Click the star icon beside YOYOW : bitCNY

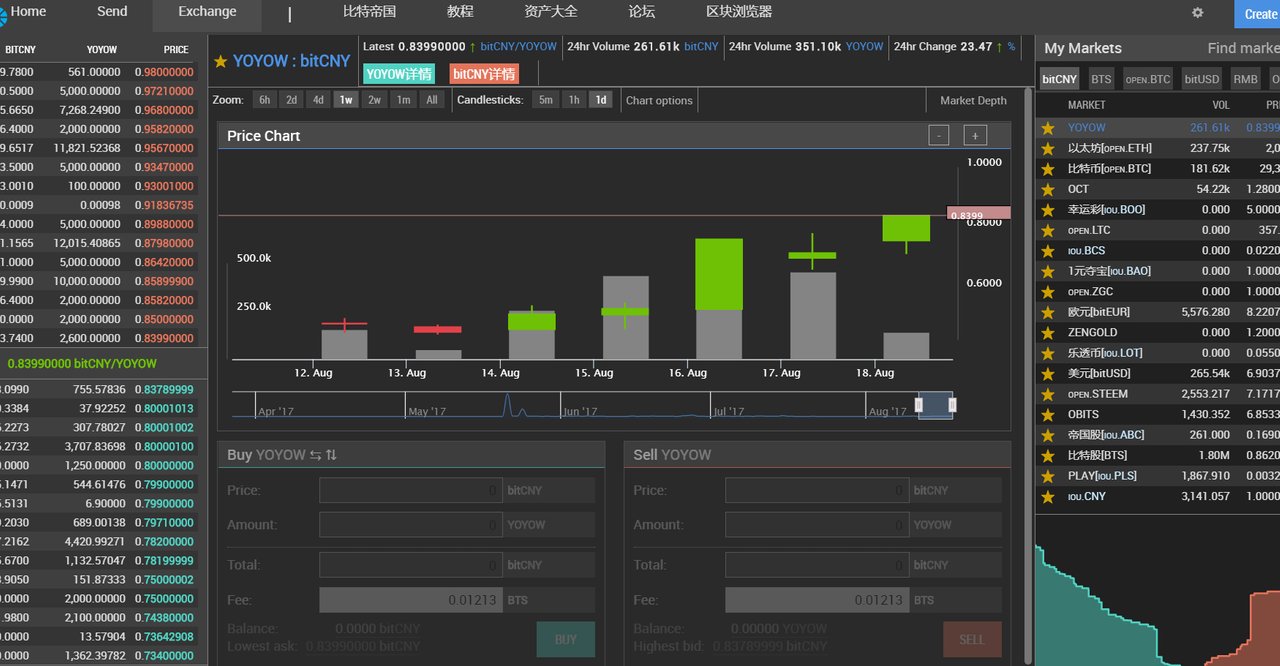coord(221,62)
